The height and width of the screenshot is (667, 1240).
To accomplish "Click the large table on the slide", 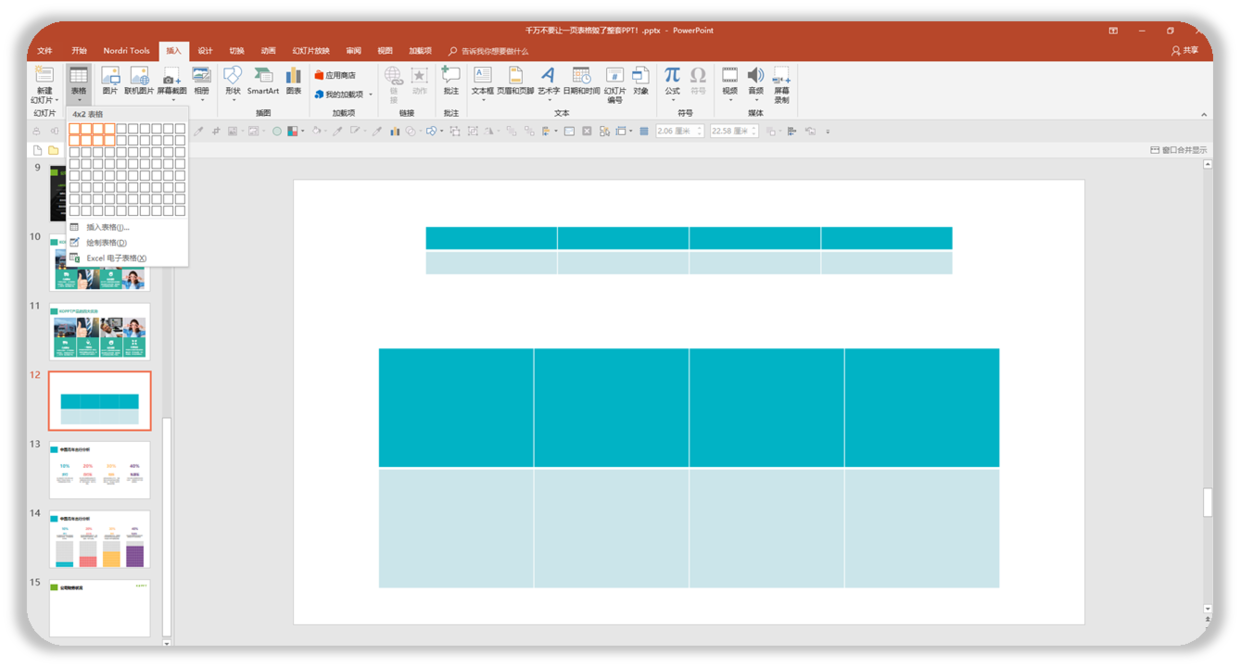I will (x=689, y=468).
